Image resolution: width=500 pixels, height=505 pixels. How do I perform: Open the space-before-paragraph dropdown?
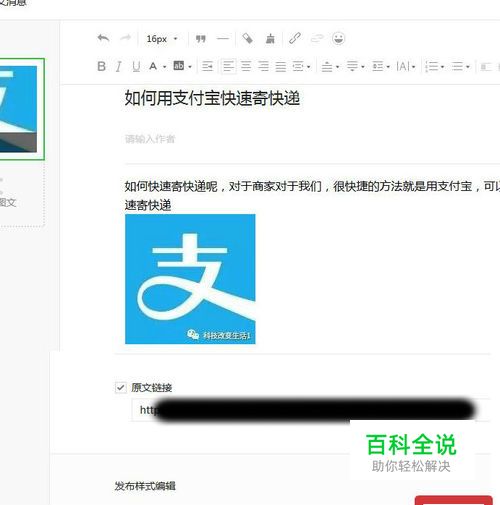(x=330, y=66)
